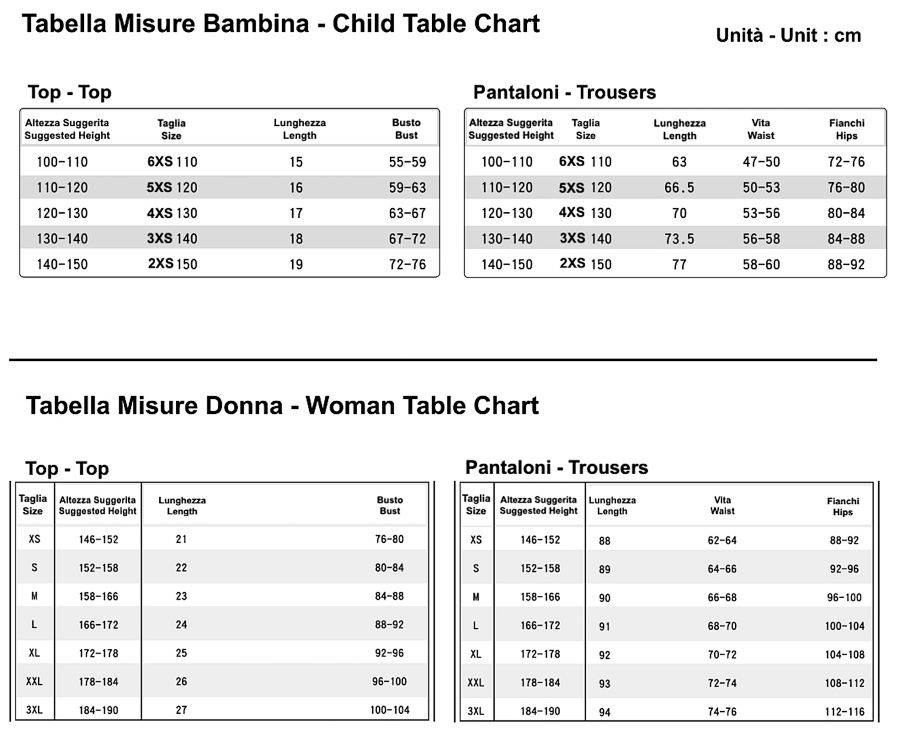
Task: Click the child Pantaloni - Trousers heading
Action: point(564,92)
